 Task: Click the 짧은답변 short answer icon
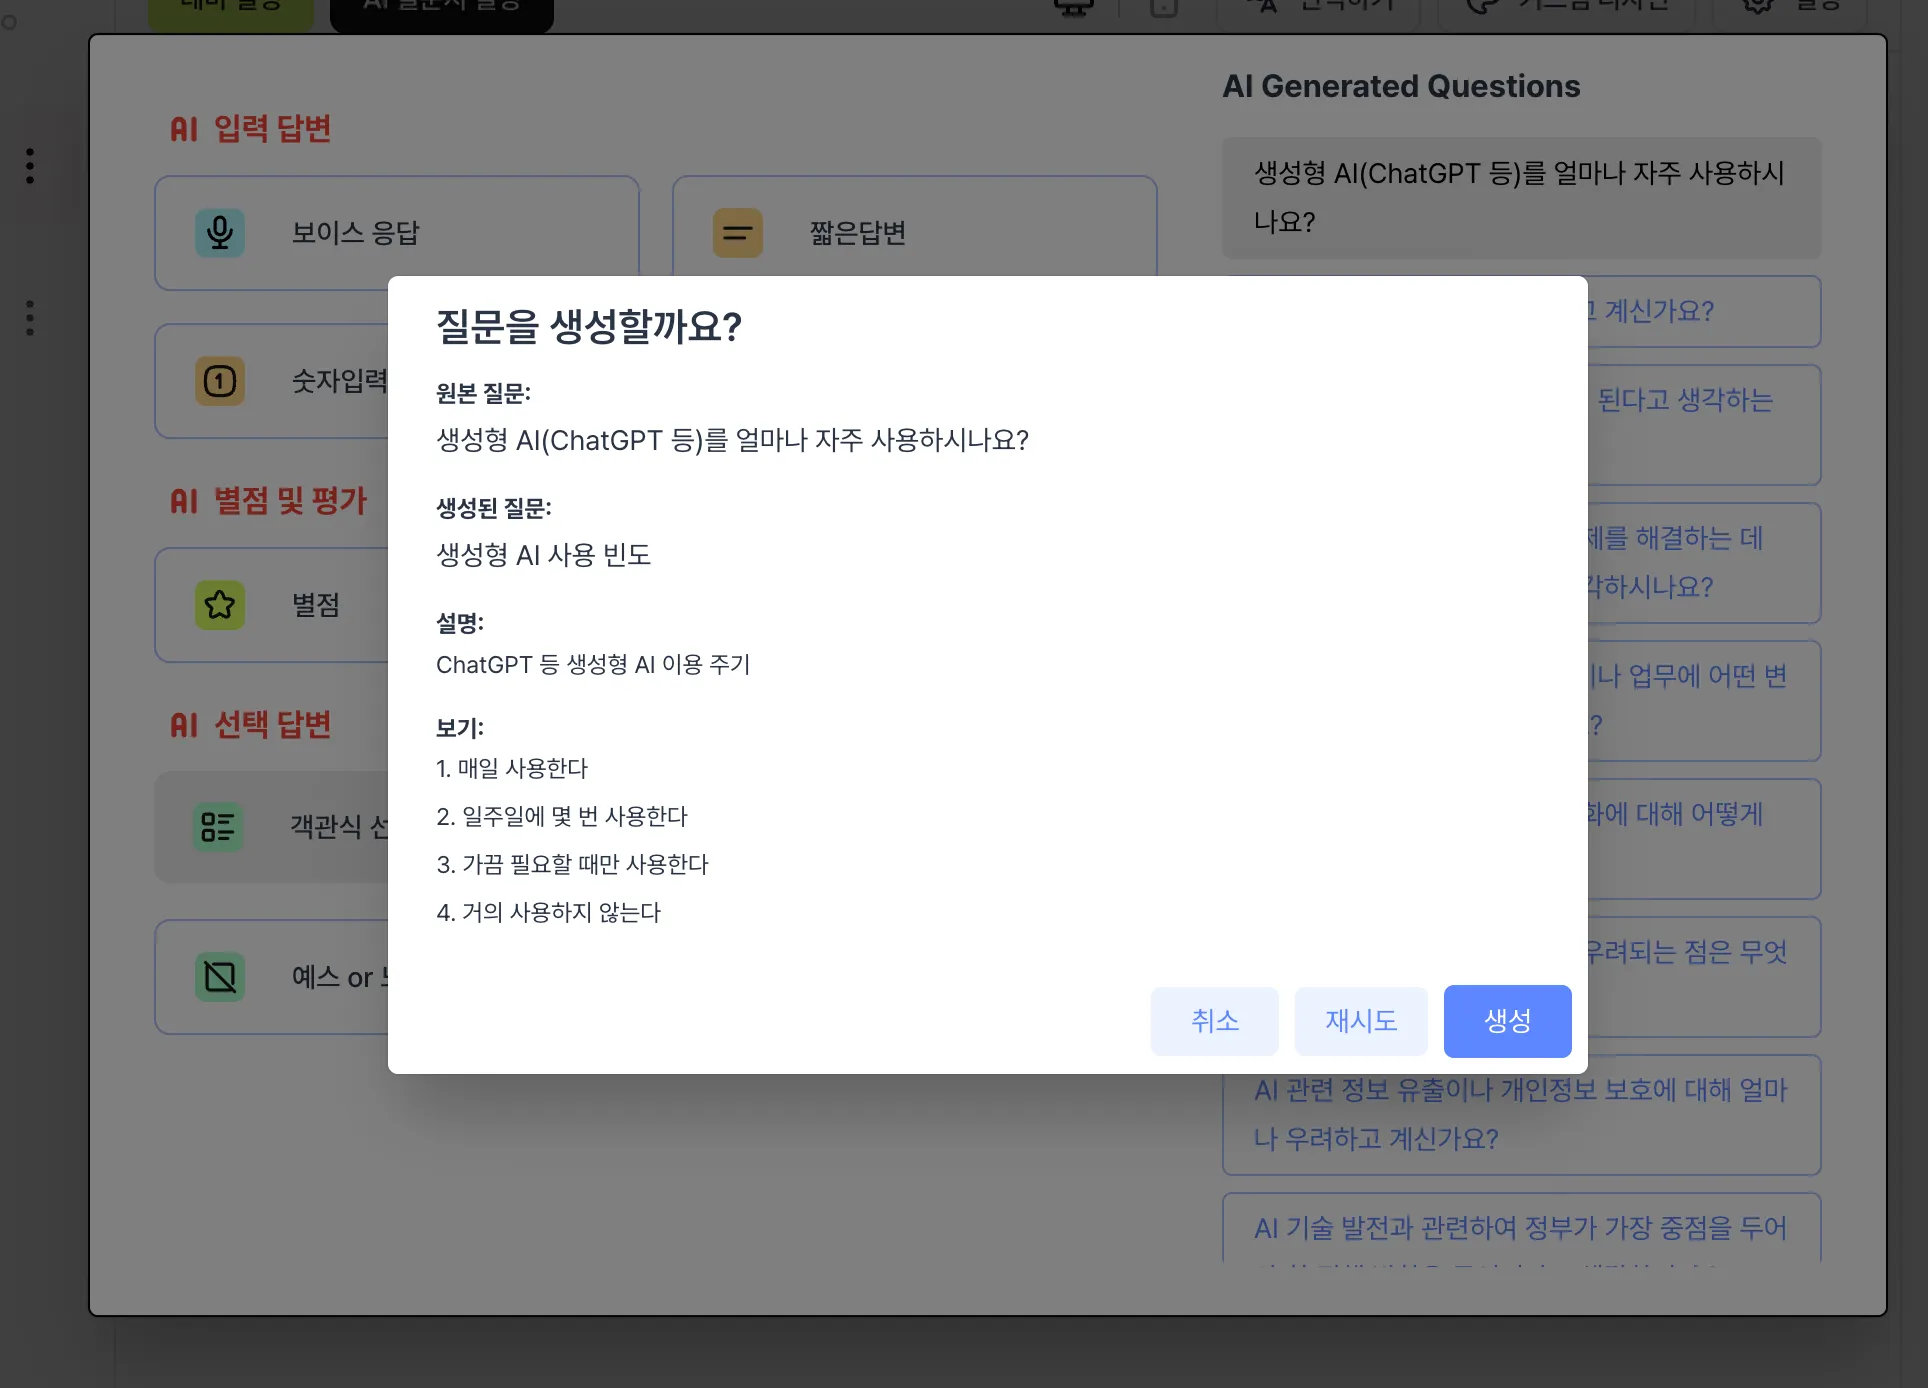tap(737, 233)
